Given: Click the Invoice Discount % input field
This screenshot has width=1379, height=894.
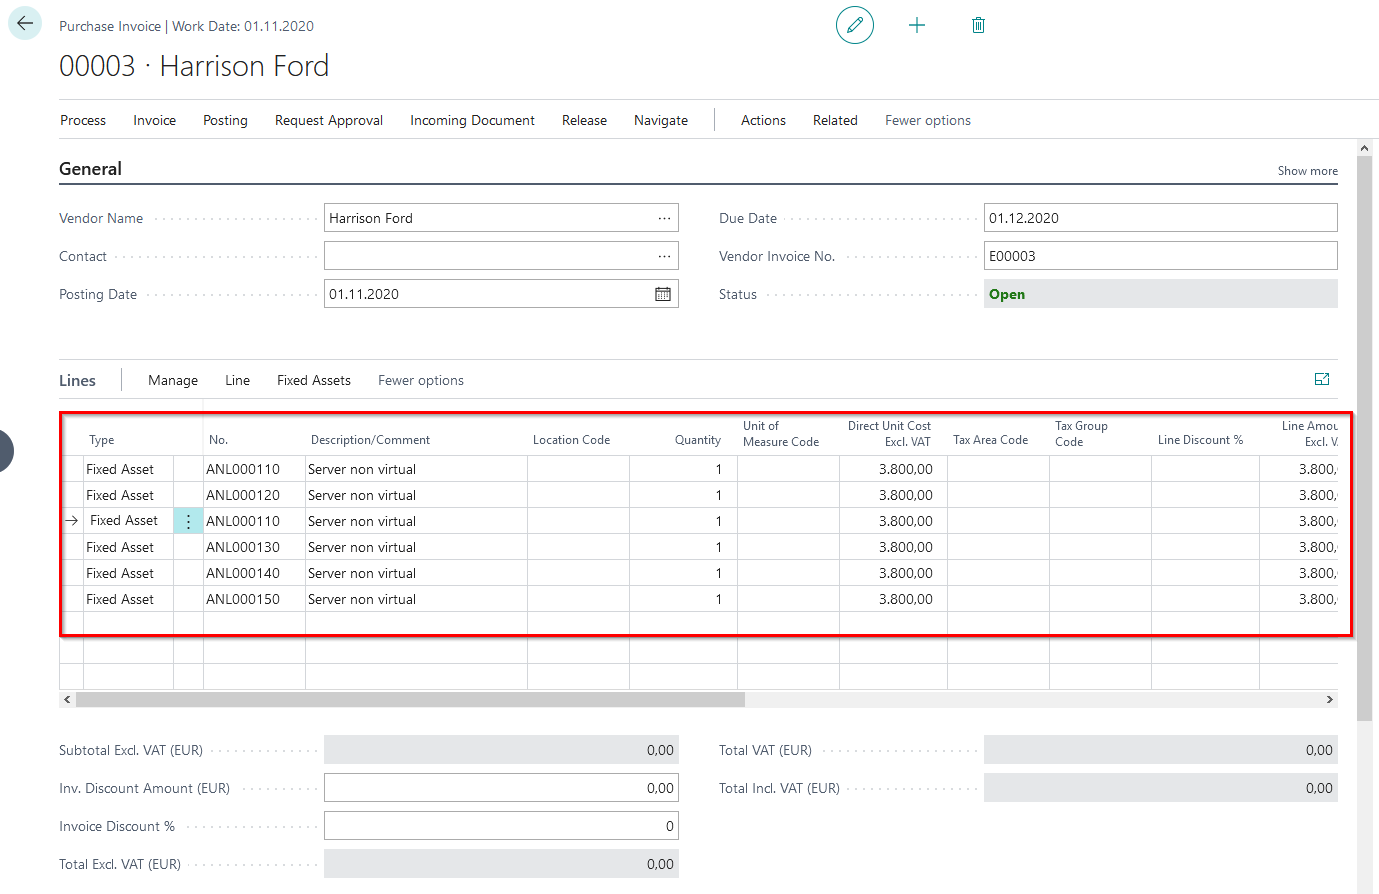Looking at the screenshot, I should [500, 826].
